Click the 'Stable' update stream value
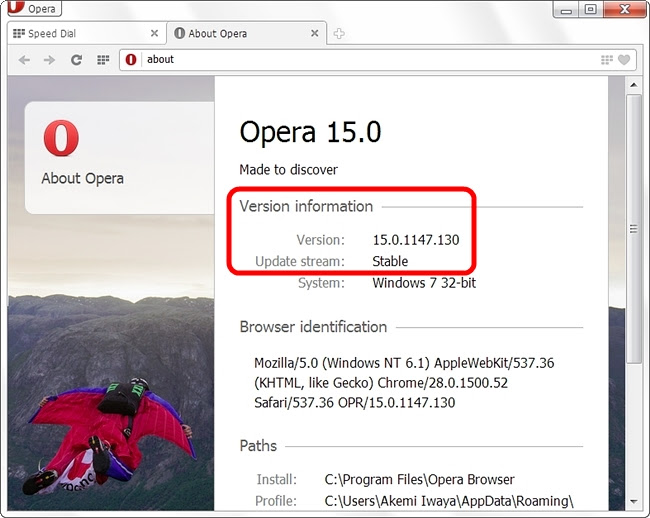650x518 pixels. pyautogui.click(x=390, y=261)
